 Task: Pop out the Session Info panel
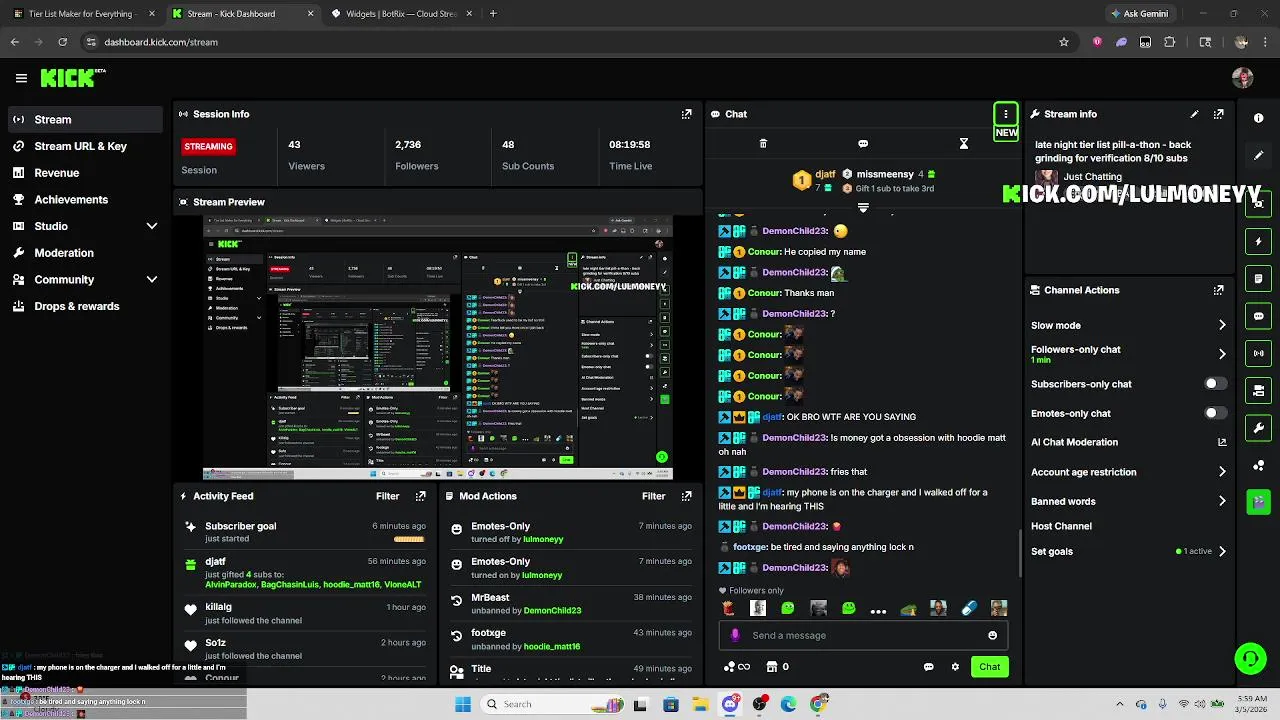[686, 114]
